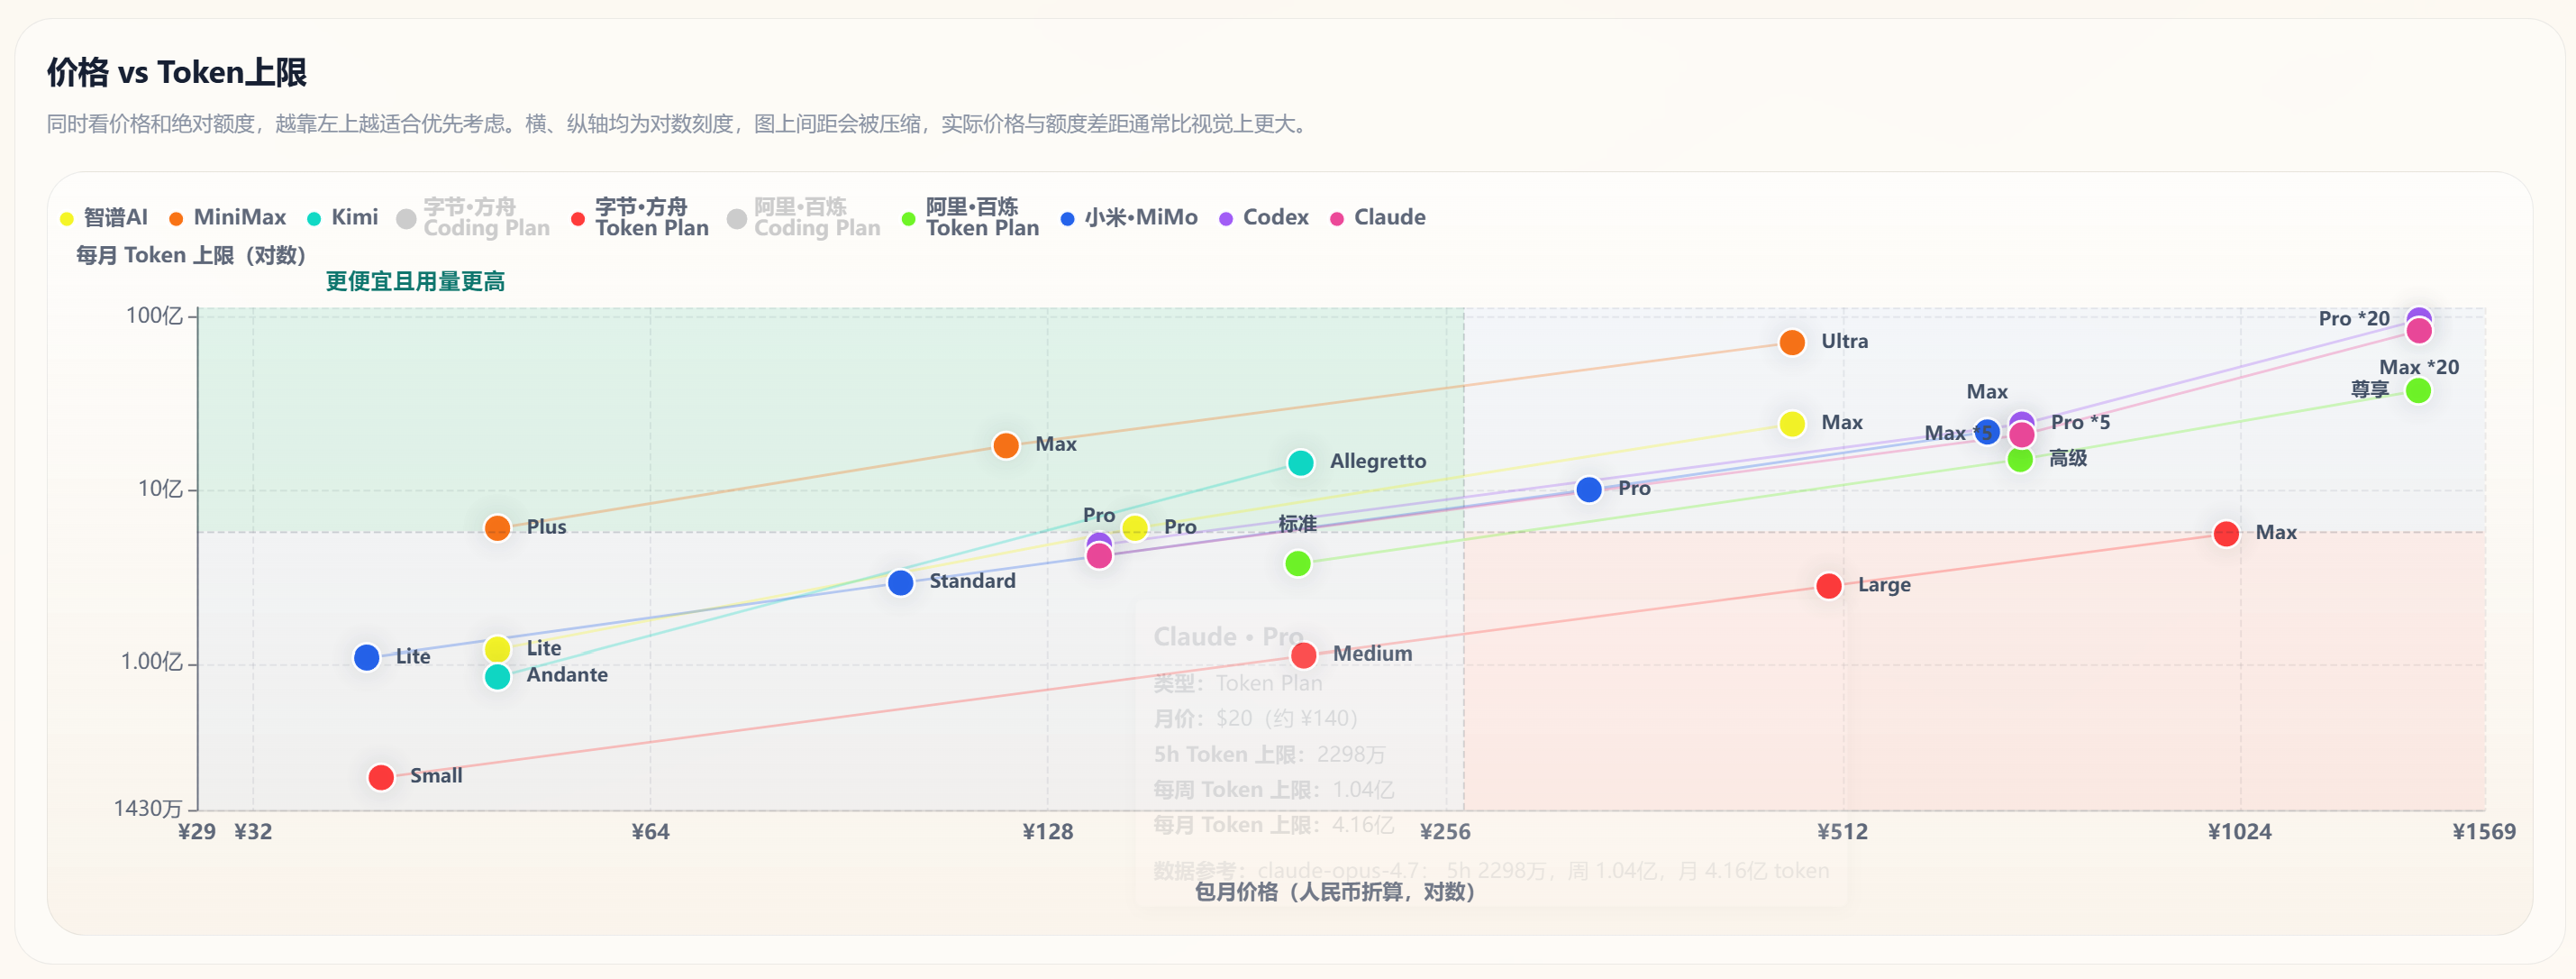
Task: Click the y-axis title 每月 Token 上限（对数）
Action: tap(191, 255)
